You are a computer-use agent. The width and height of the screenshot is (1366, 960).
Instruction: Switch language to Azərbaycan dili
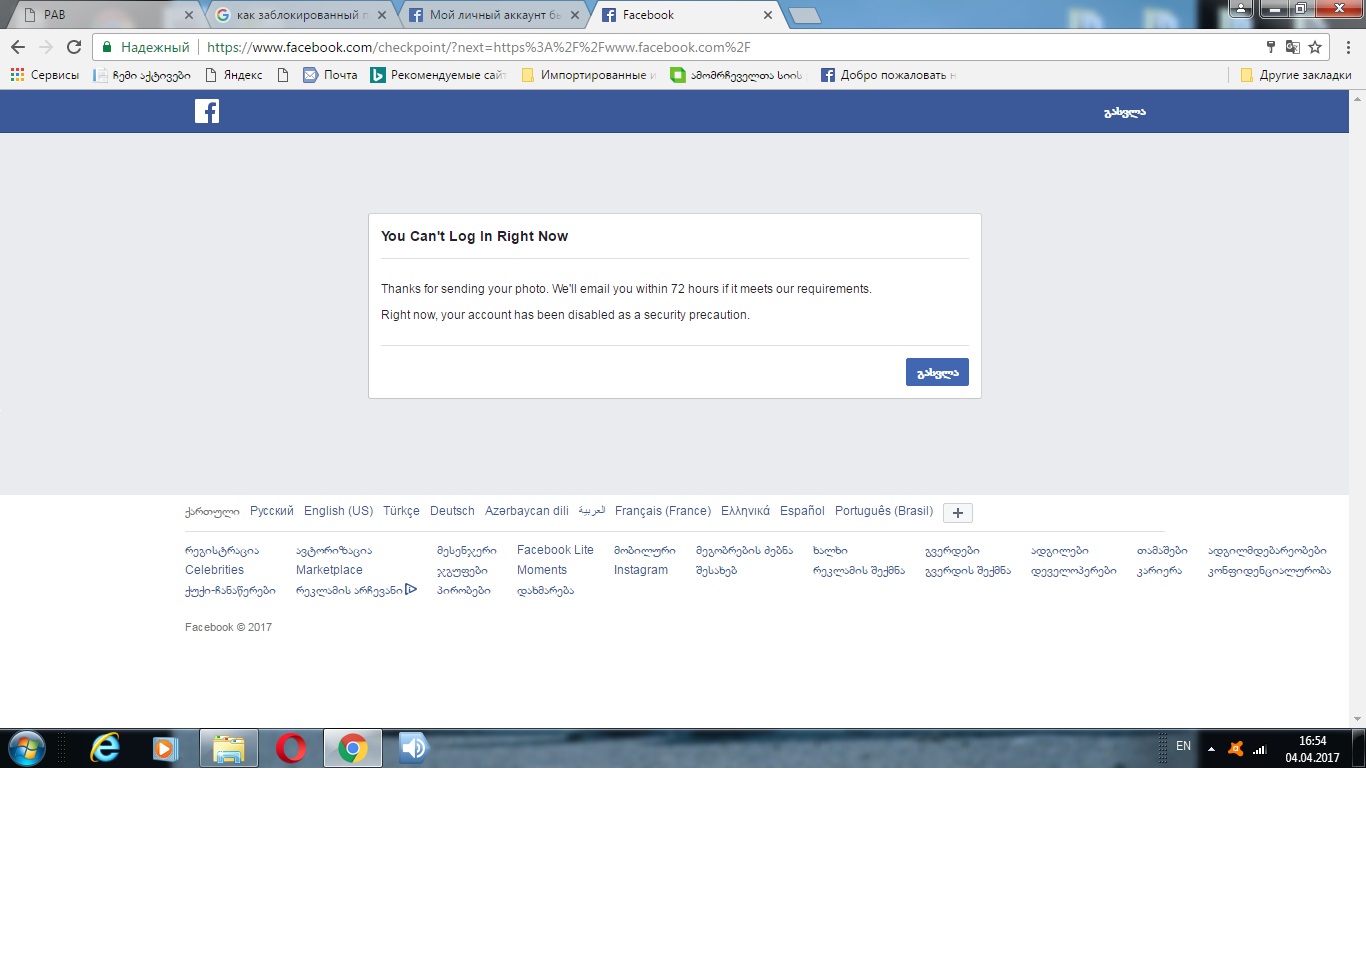pos(527,511)
